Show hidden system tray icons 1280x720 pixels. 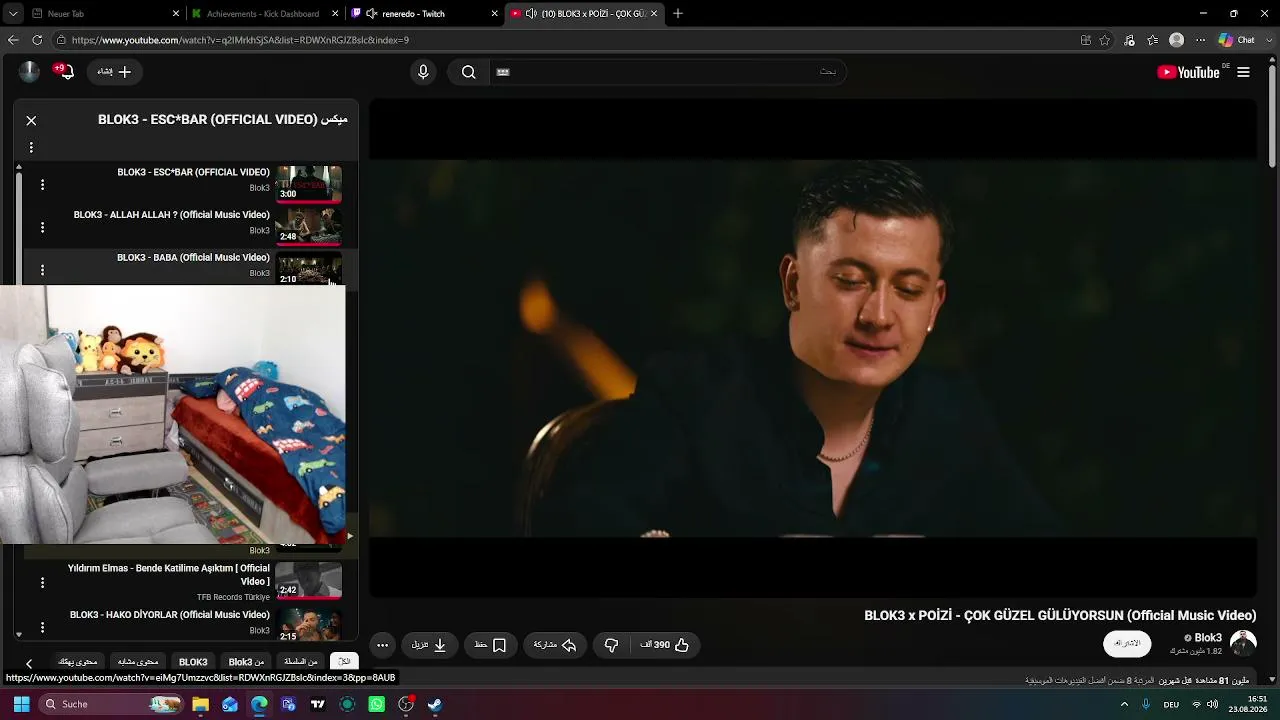tap(1124, 704)
